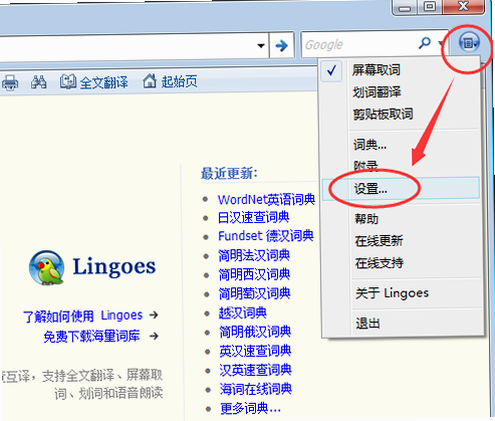
Task: Click the Lingoes parrot logo
Action: [x=47, y=268]
